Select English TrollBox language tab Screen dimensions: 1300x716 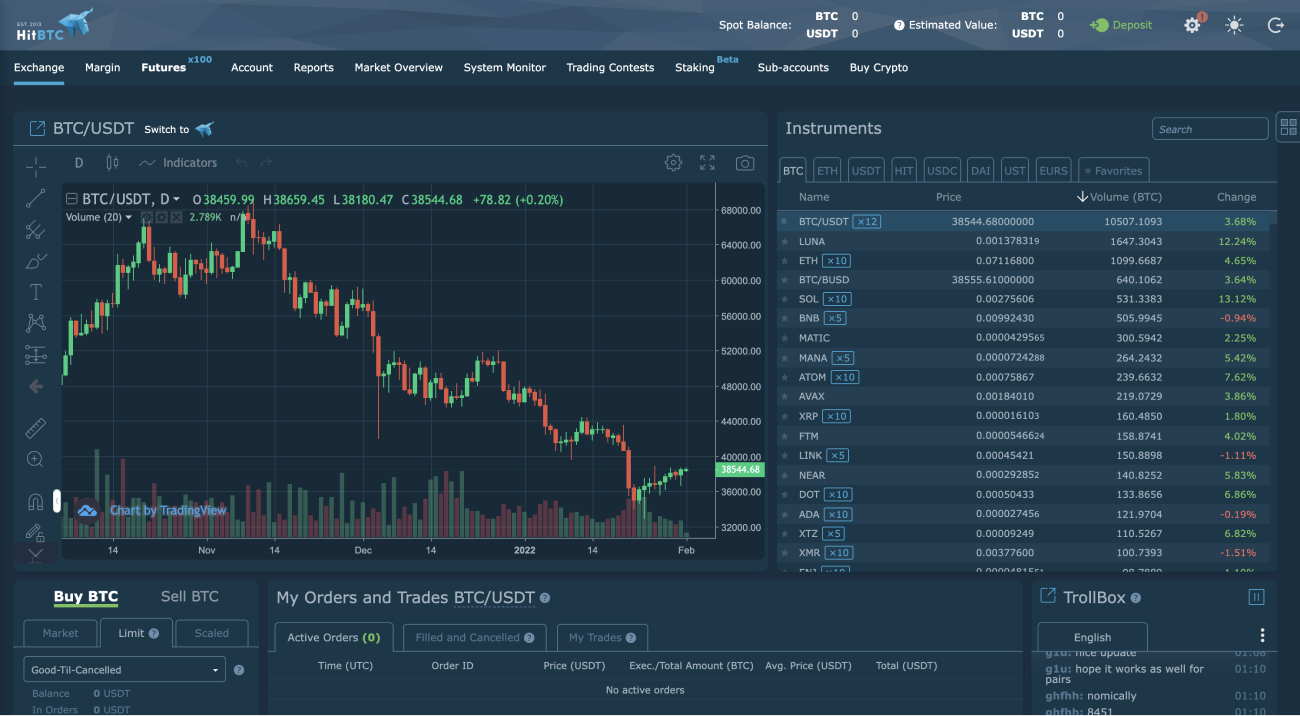1092,637
